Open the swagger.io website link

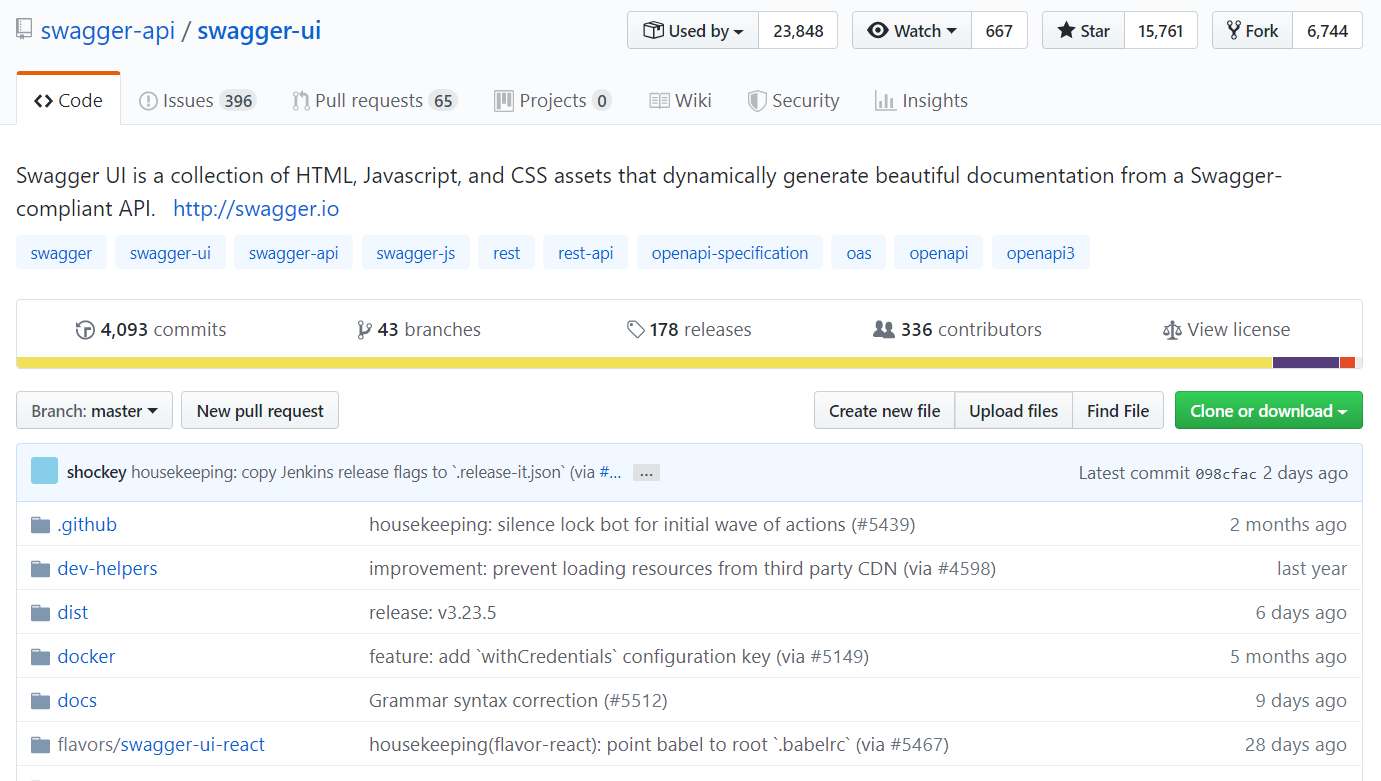click(256, 209)
